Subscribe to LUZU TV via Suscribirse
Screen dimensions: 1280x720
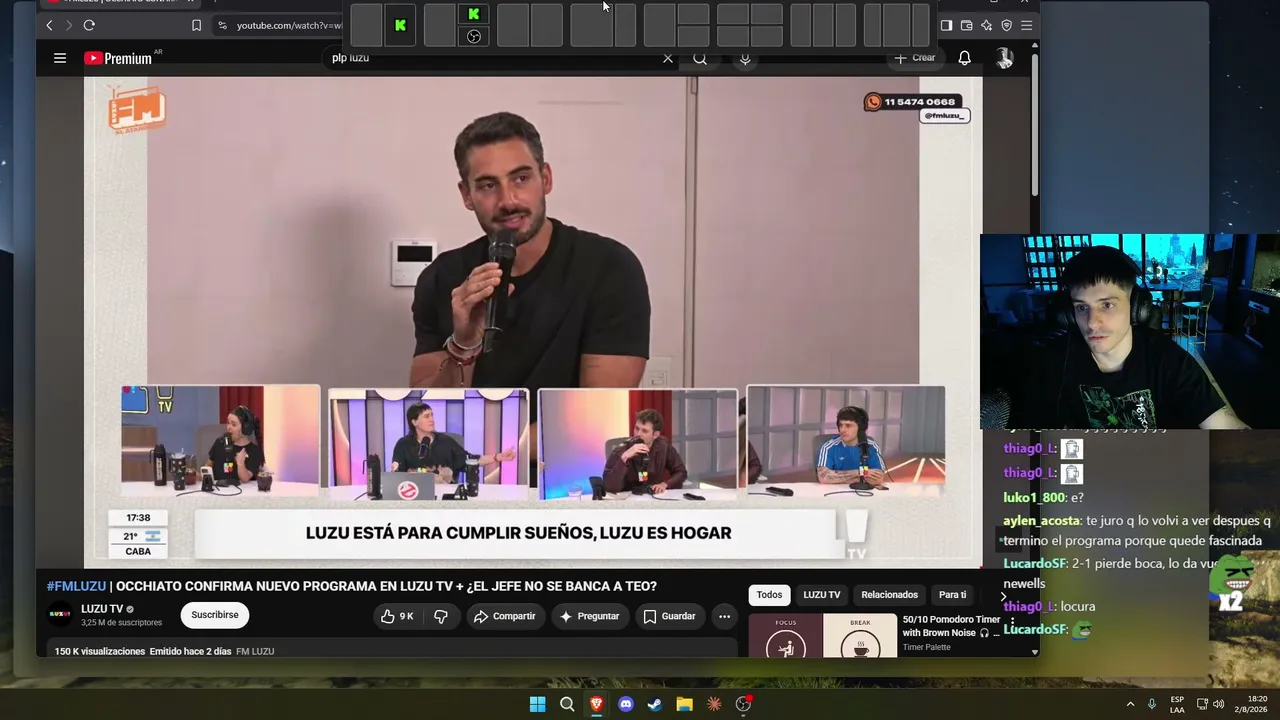tap(215, 615)
